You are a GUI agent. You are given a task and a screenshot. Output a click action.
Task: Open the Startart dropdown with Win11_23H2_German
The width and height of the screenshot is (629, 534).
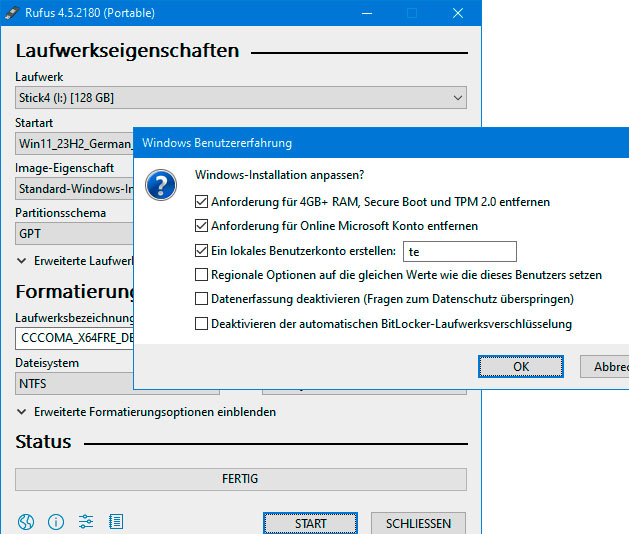(74, 143)
